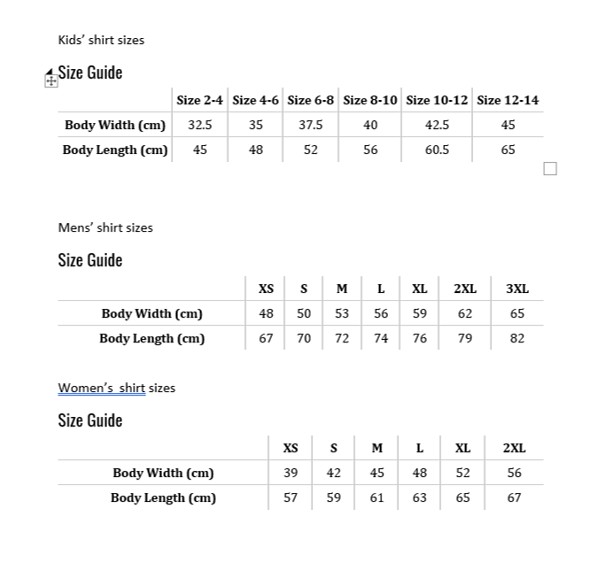Viewport: 610px width, 577px height.
Task: Click "Body Width (cm)" in the kids' table
Action: click(x=115, y=125)
